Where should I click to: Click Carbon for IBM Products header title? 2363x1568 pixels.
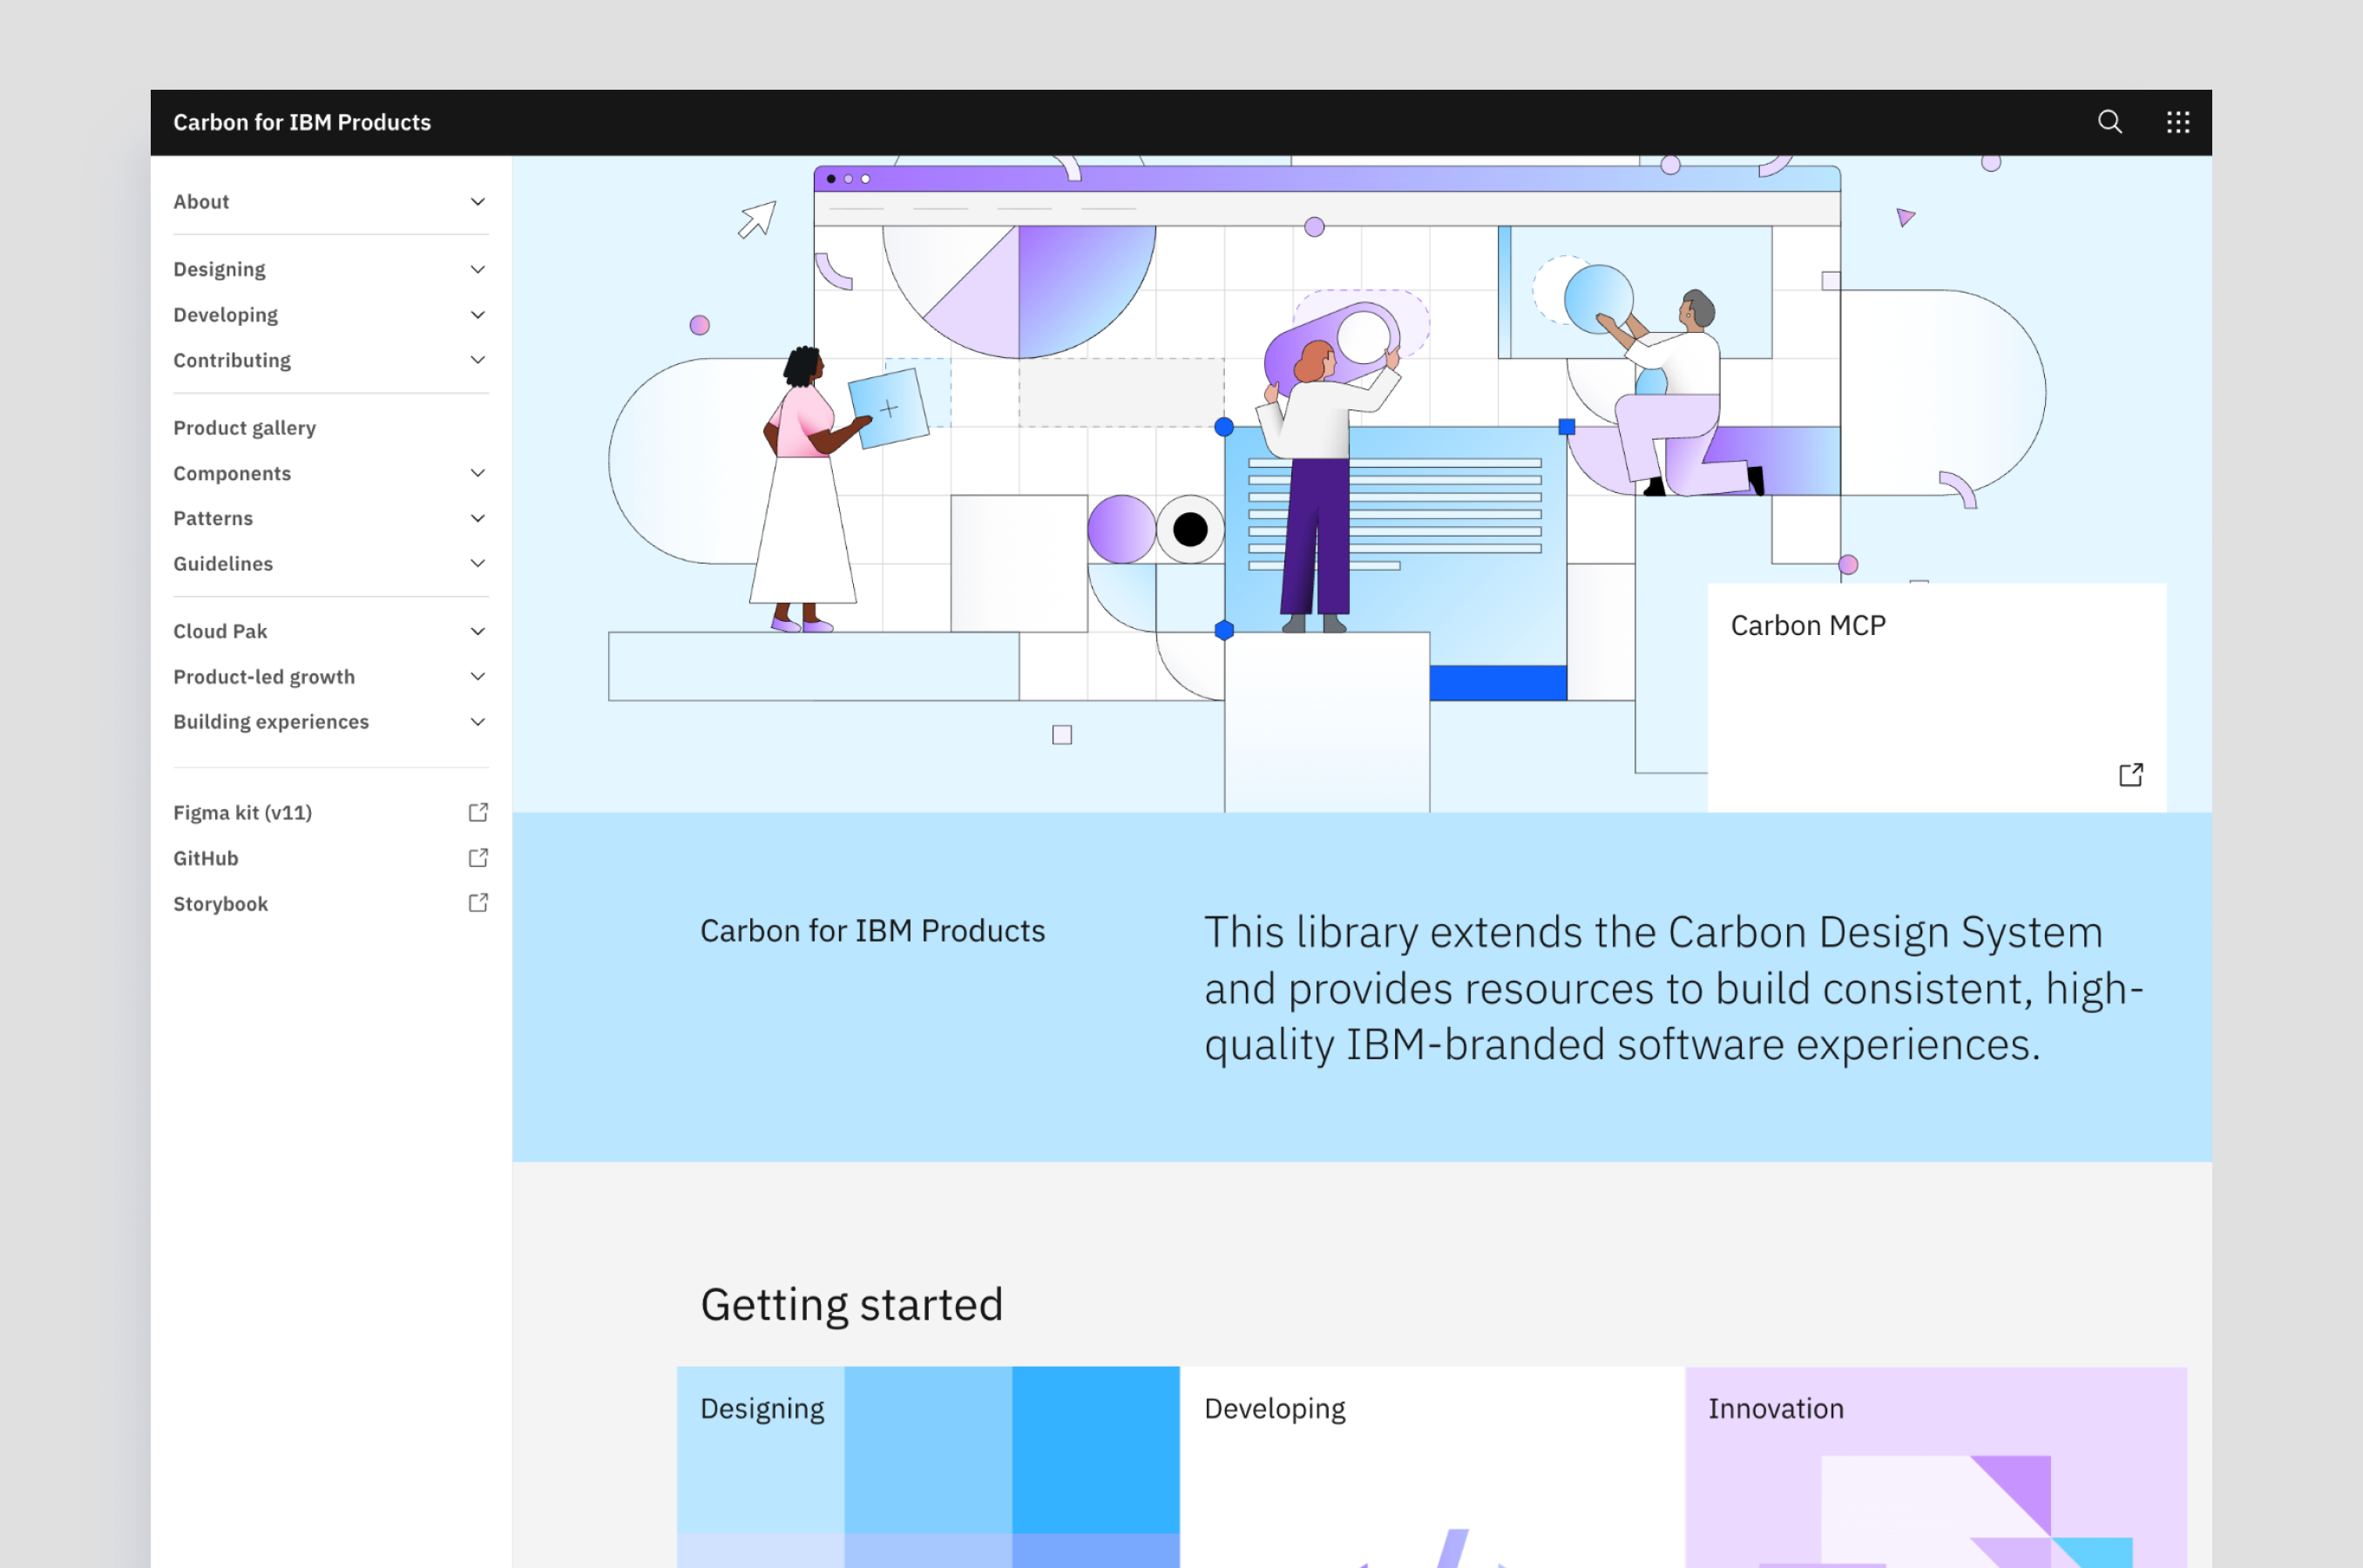[x=302, y=122]
